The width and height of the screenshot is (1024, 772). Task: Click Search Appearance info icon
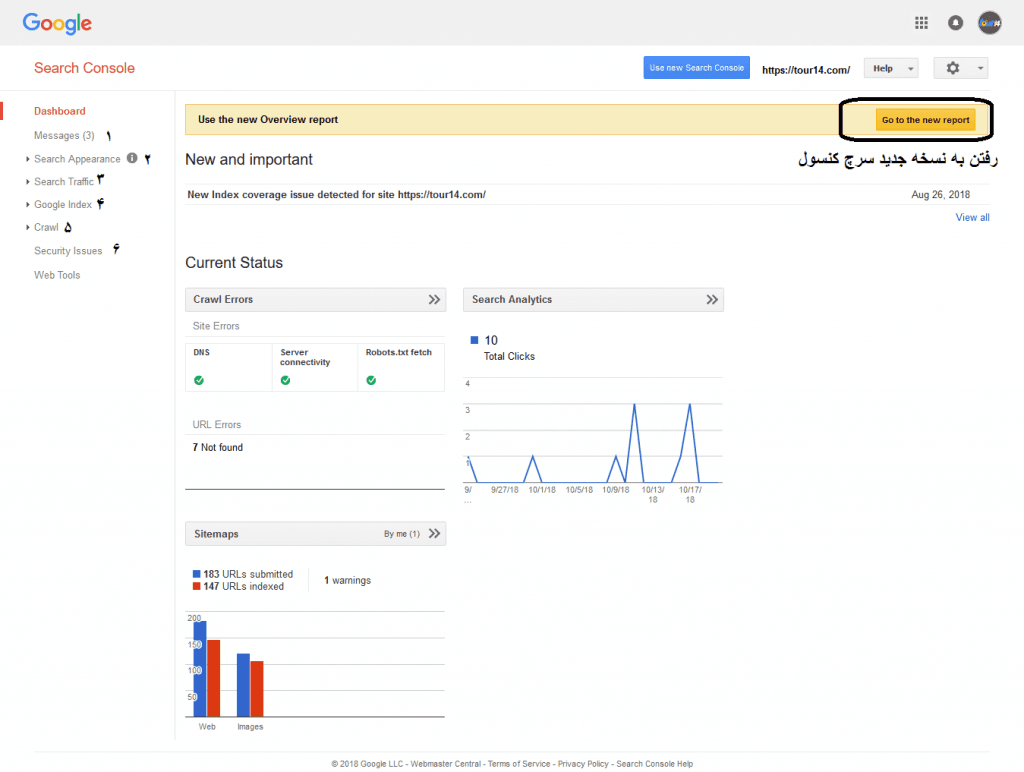pyautogui.click(x=132, y=158)
